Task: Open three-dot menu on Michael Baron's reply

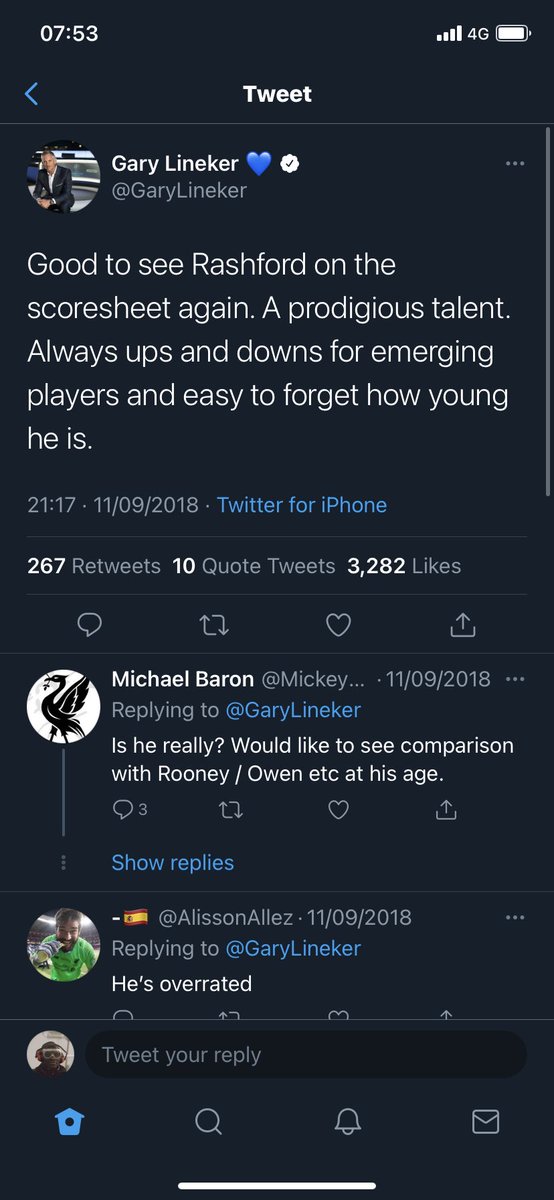Action: 515,679
